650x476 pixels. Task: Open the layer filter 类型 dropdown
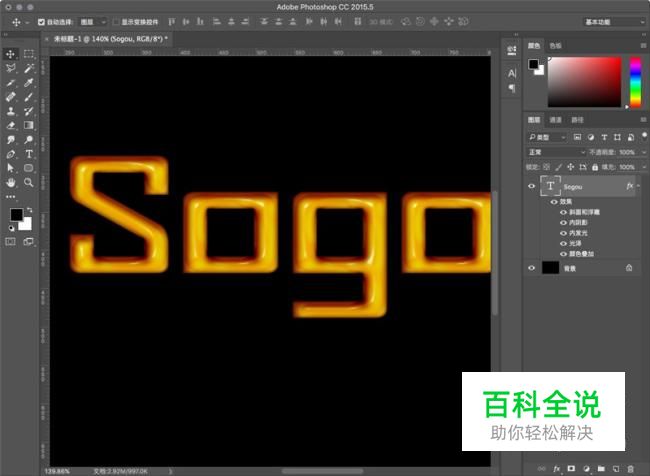(x=546, y=137)
